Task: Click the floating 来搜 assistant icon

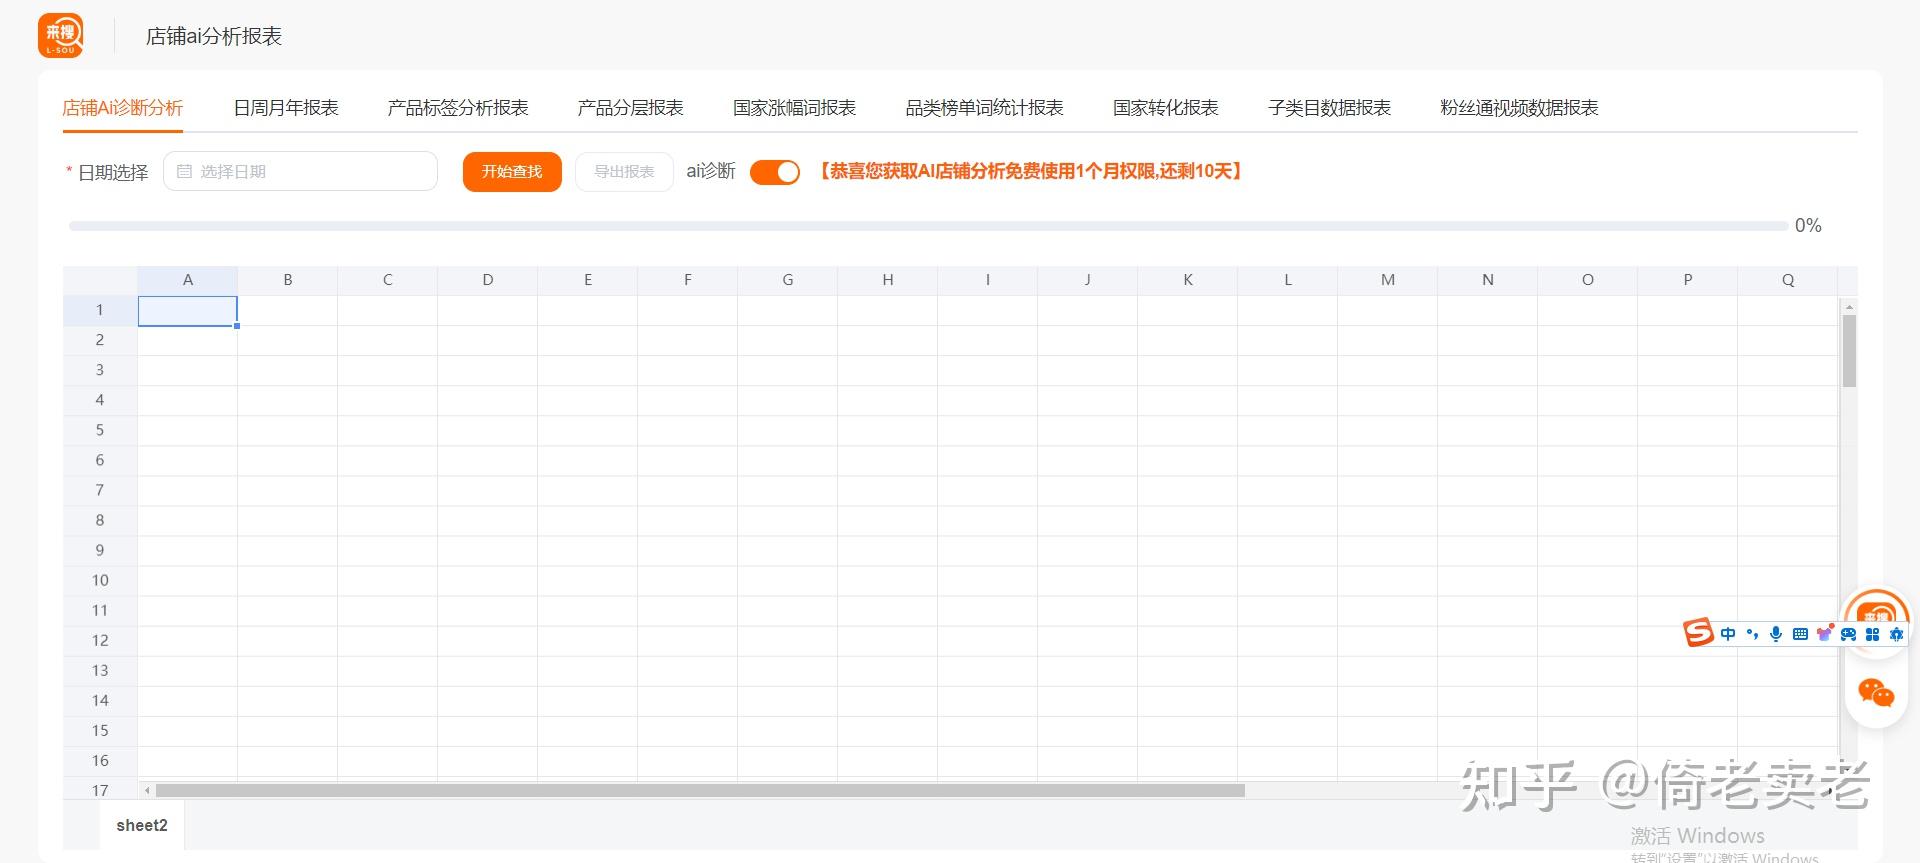Action: [1876, 608]
